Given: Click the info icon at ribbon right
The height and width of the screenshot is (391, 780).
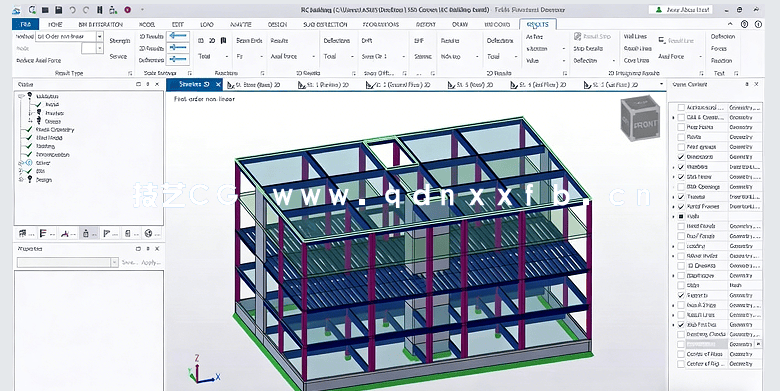Looking at the screenshot, I should [759, 24].
